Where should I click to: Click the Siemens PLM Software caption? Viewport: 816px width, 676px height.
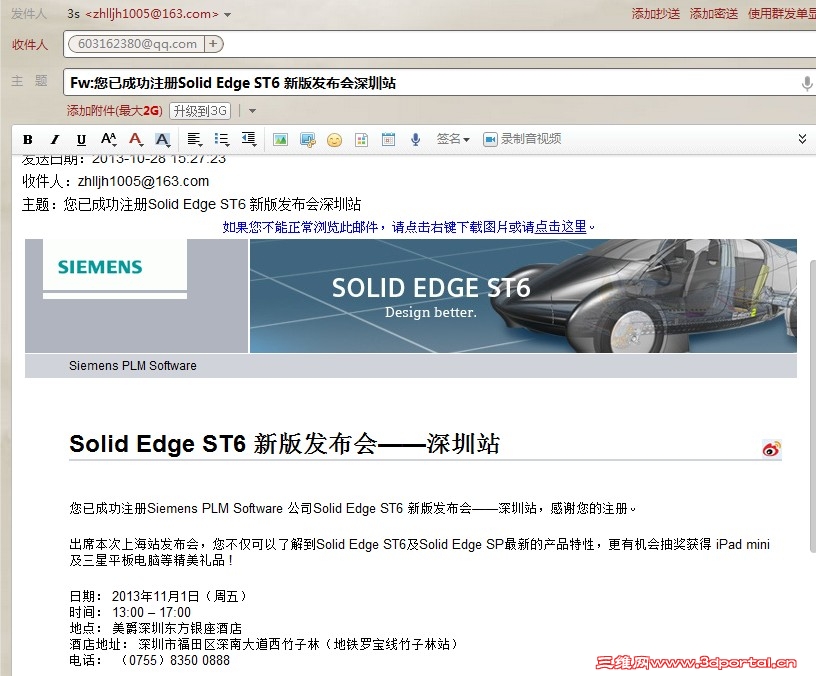(x=133, y=366)
